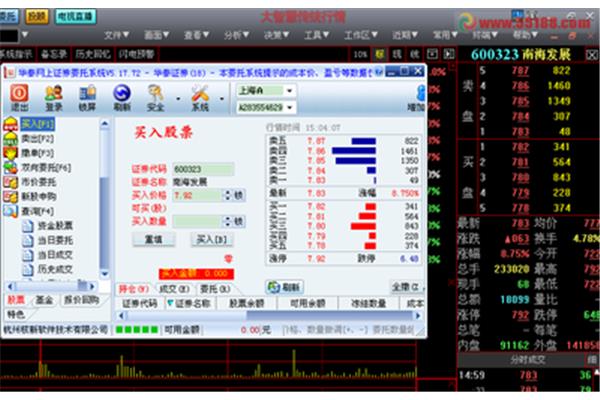Click the 锁屏 lock screen icon

coord(87,98)
